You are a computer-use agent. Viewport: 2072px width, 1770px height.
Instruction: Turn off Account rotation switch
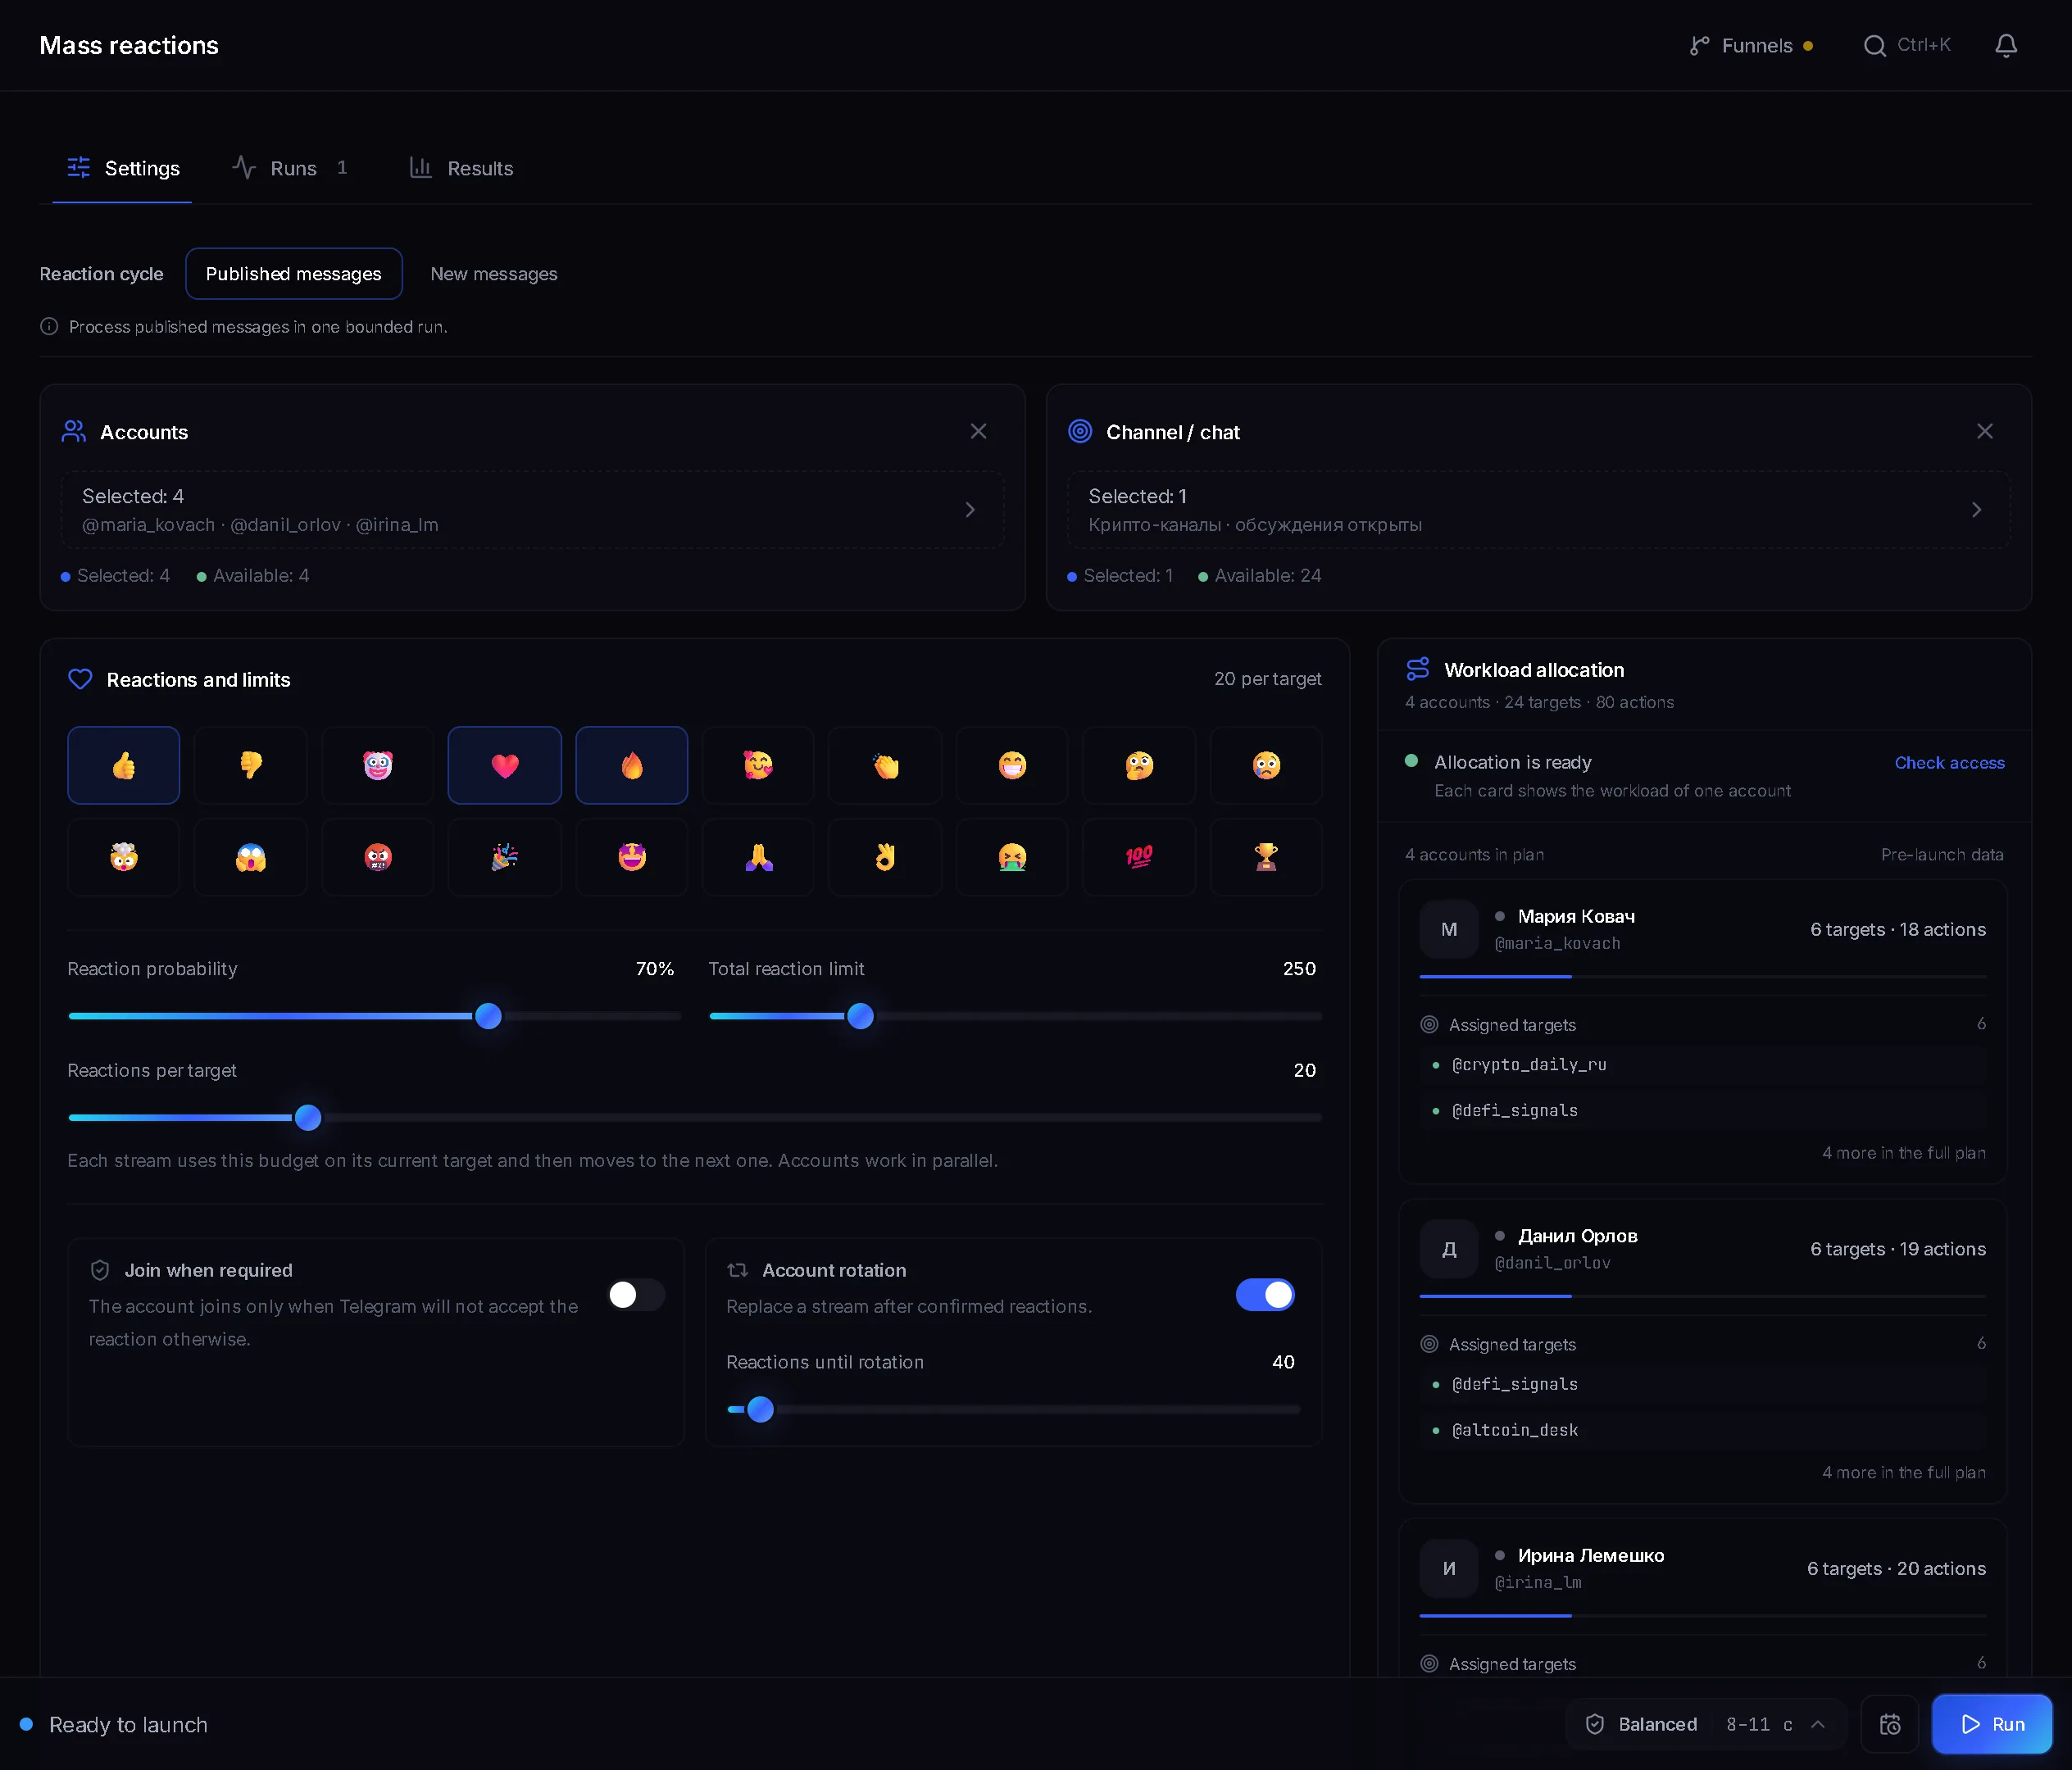coord(1265,1295)
